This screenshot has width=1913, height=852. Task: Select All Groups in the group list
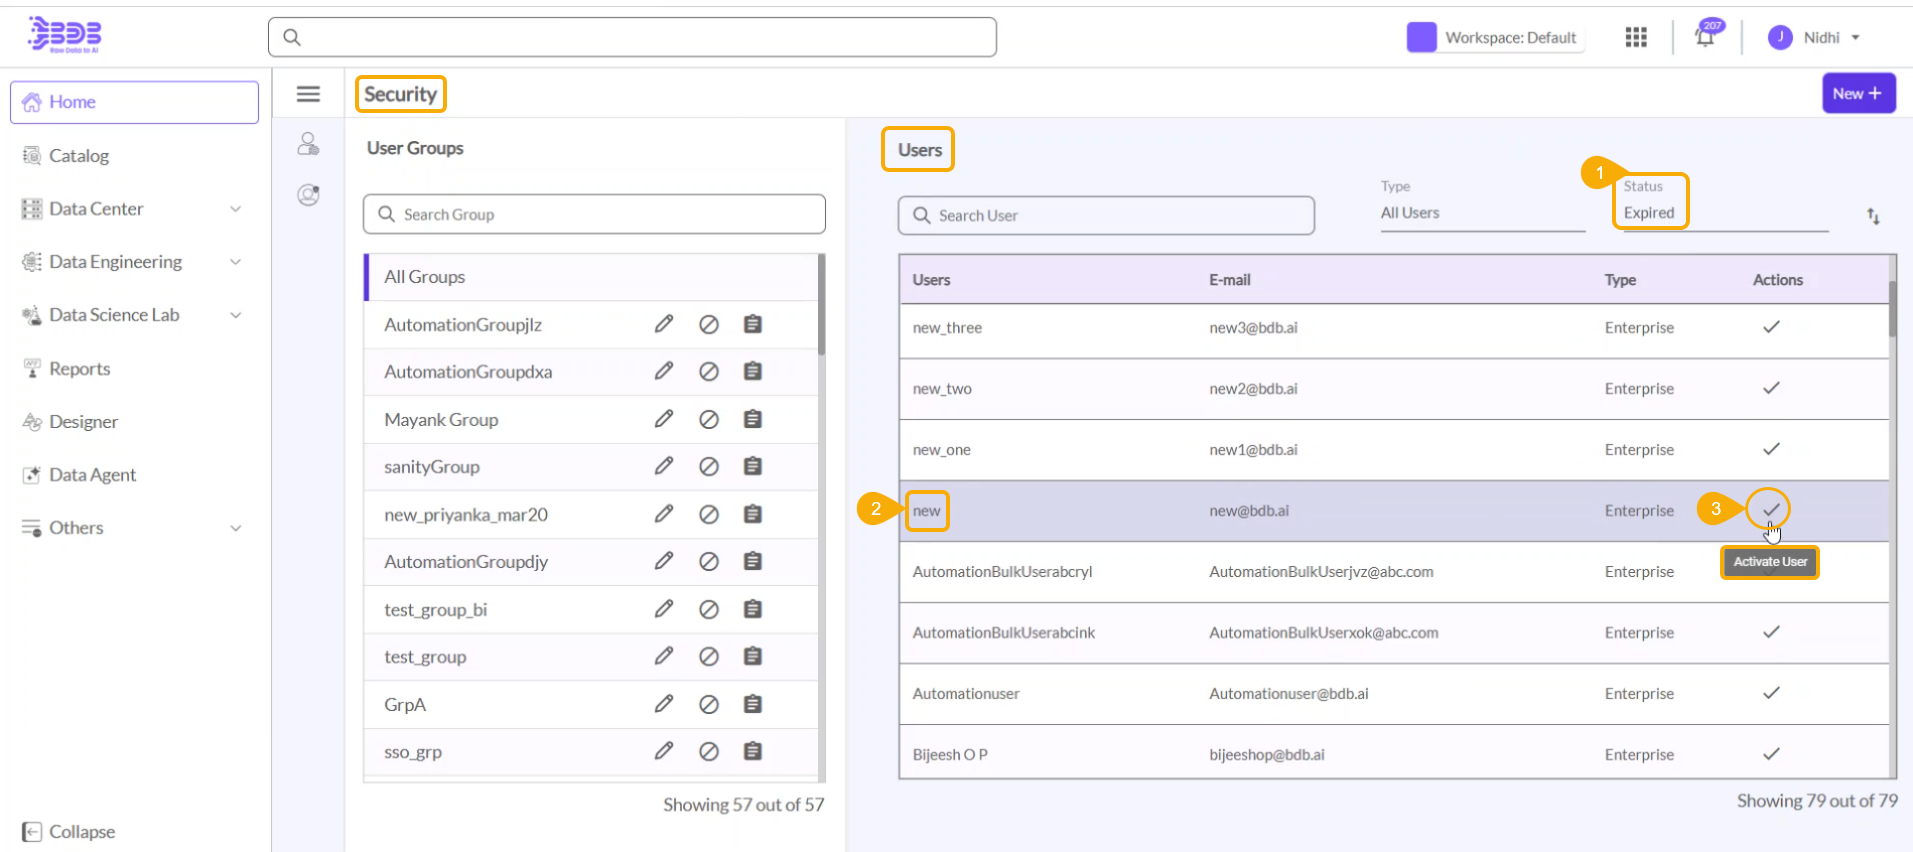click(425, 277)
